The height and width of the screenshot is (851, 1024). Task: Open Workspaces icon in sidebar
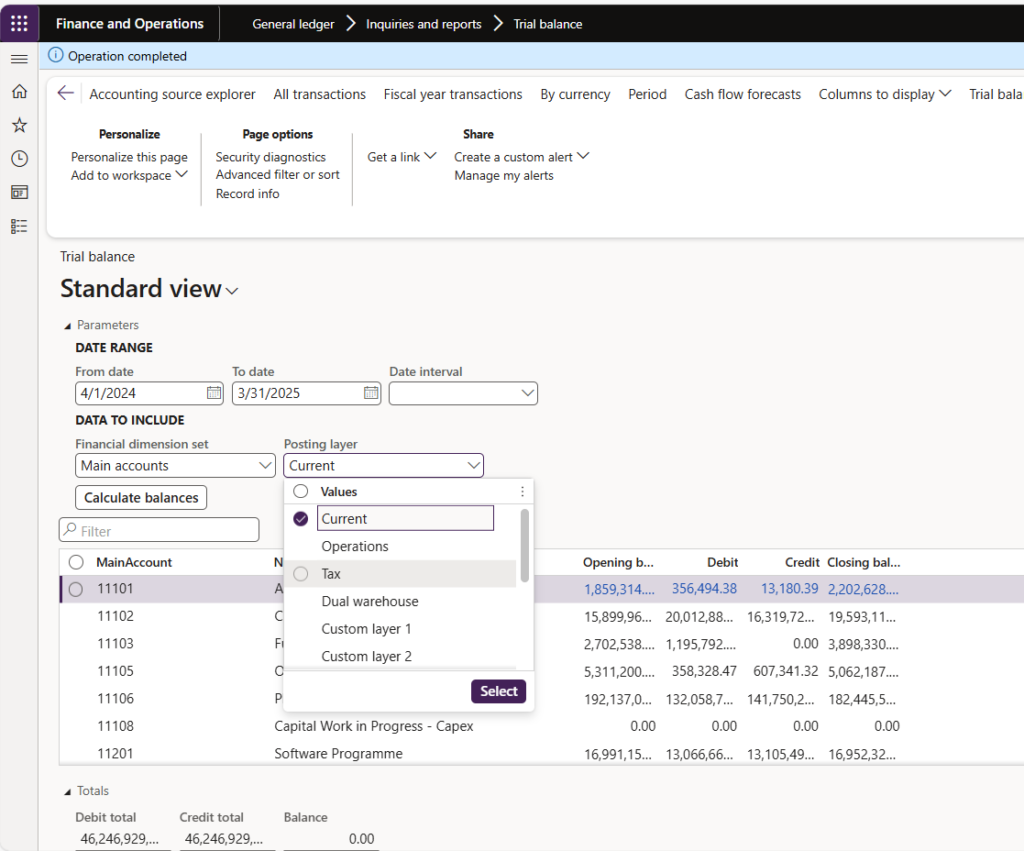pos(19,193)
